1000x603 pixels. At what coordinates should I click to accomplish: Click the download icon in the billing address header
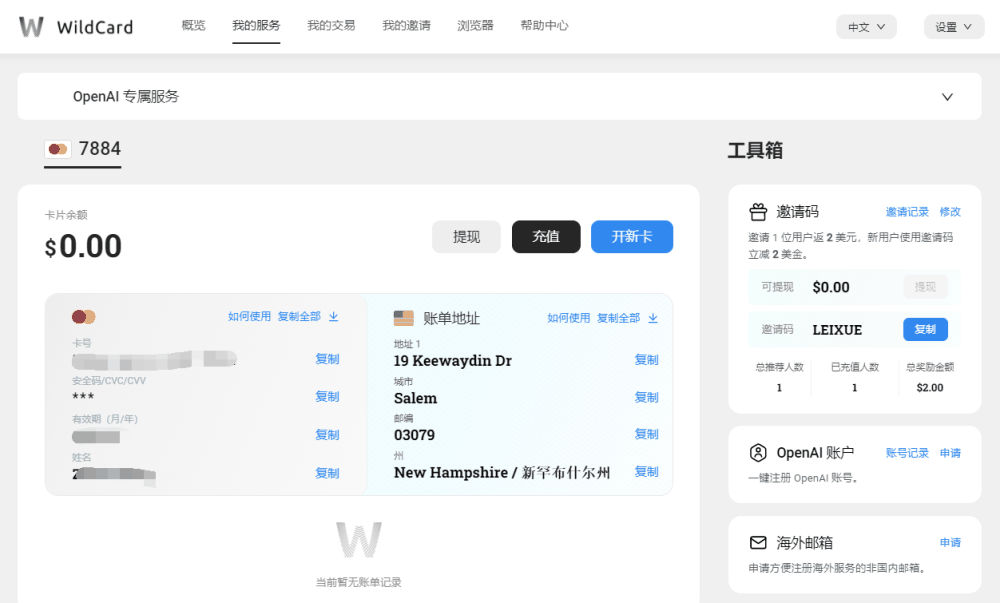click(x=652, y=318)
